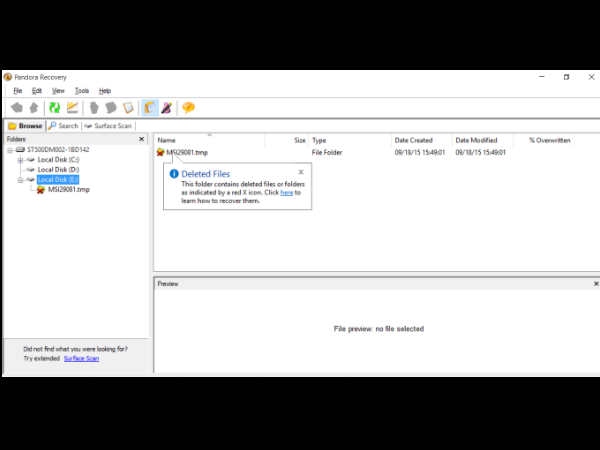The image size is (600, 450).
Task: Maximize the Pandora Recovery window
Action: pyautogui.click(x=567, y=77)
